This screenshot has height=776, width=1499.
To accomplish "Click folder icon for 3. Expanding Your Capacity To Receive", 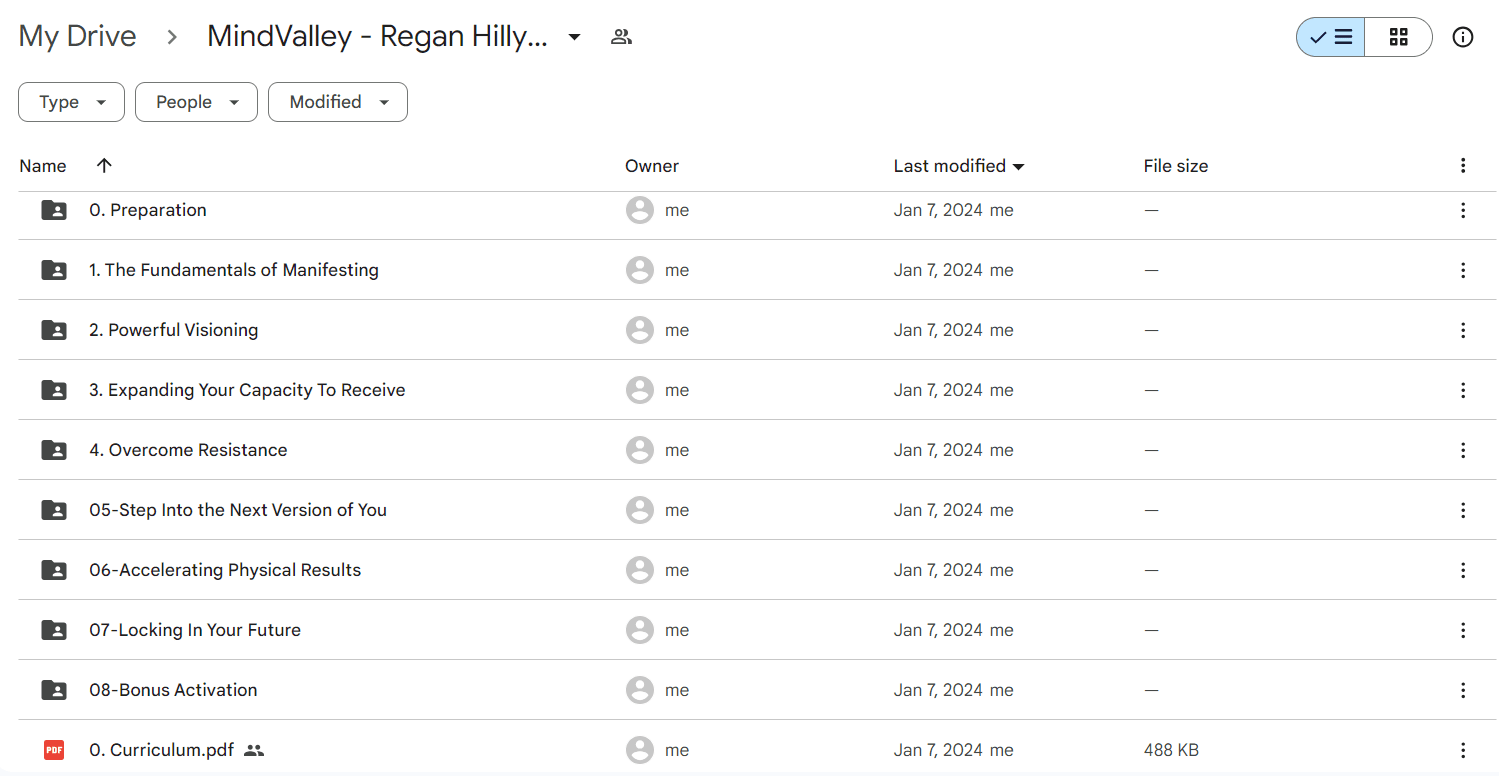I will click(x=54, y=390).
